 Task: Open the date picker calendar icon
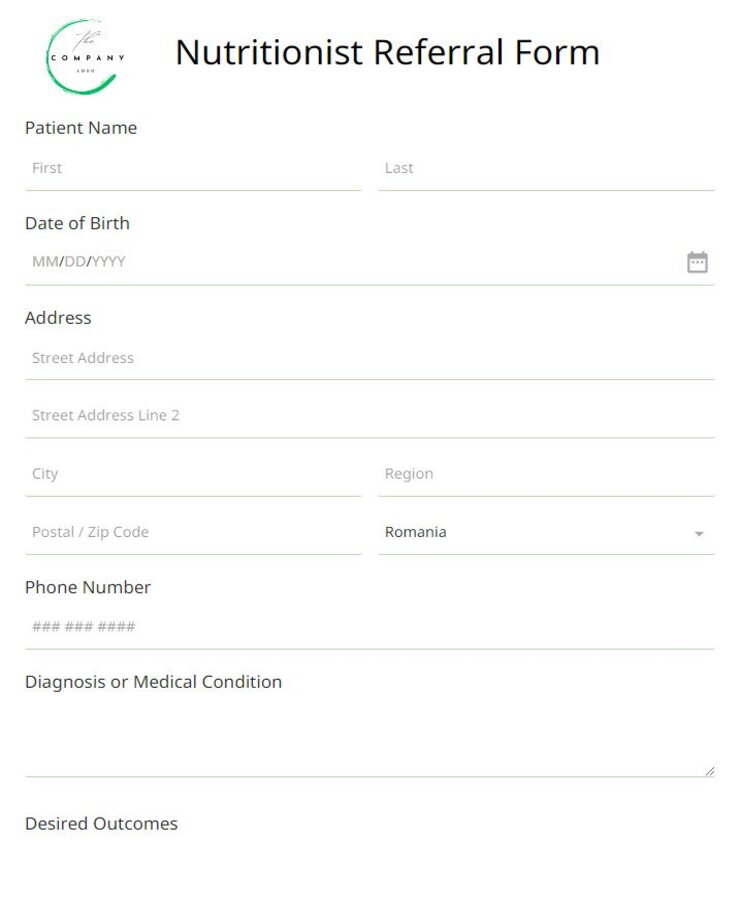click(x=698, y=261)
